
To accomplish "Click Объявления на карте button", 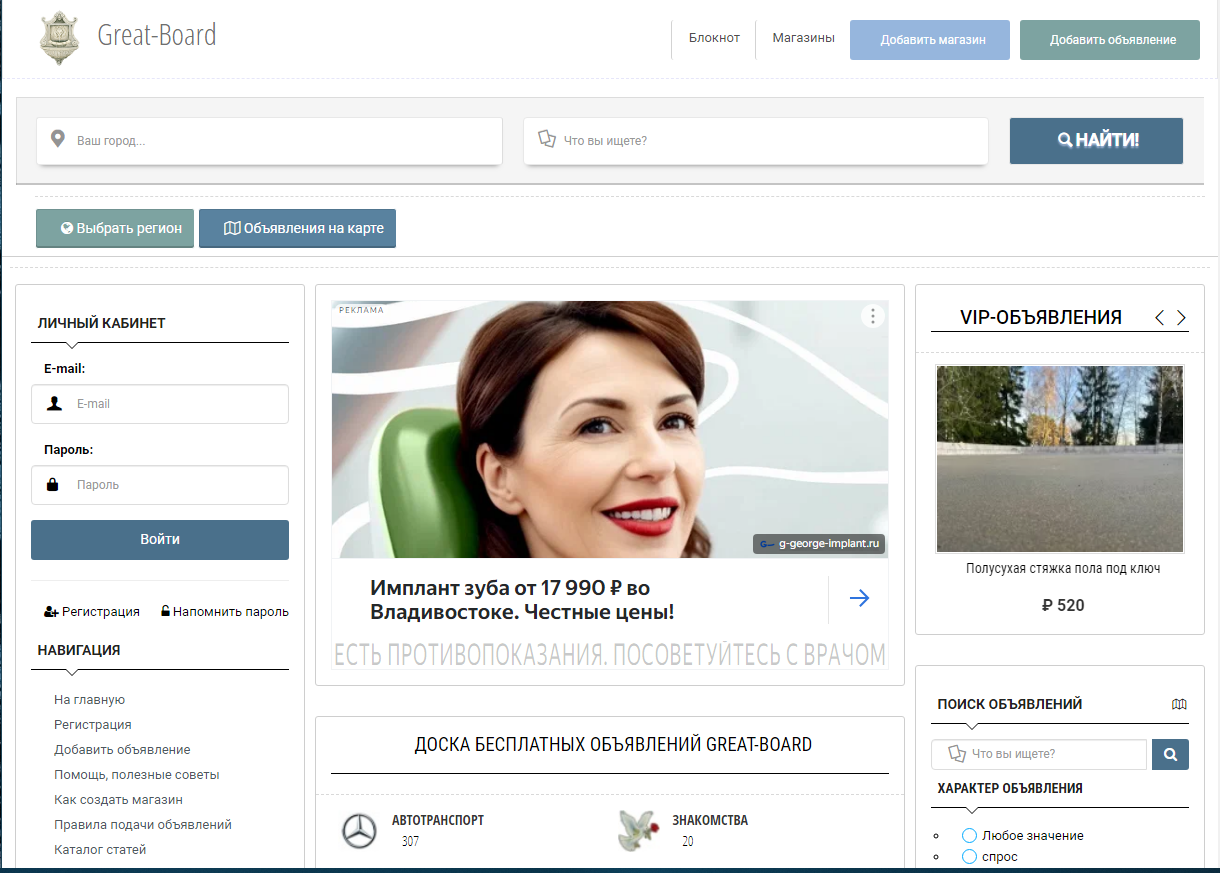I will tap(298, 228).
